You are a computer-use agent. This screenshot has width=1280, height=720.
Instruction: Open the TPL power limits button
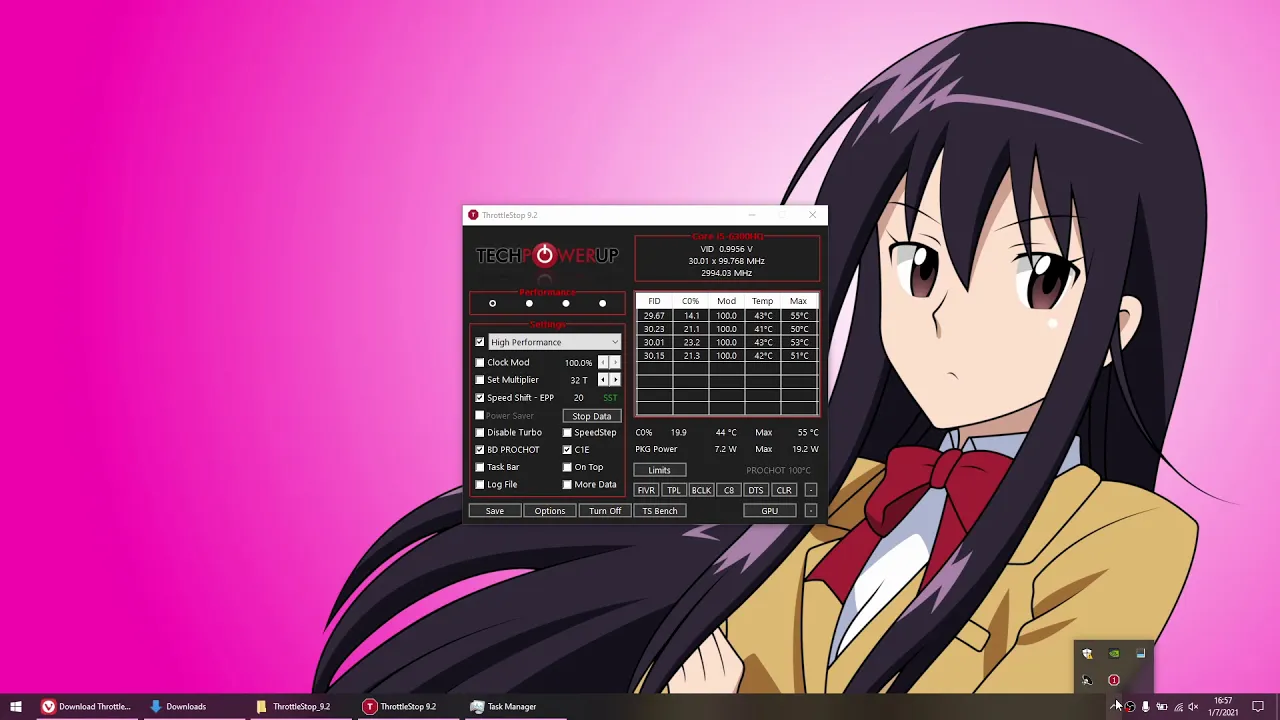(674, 490)
